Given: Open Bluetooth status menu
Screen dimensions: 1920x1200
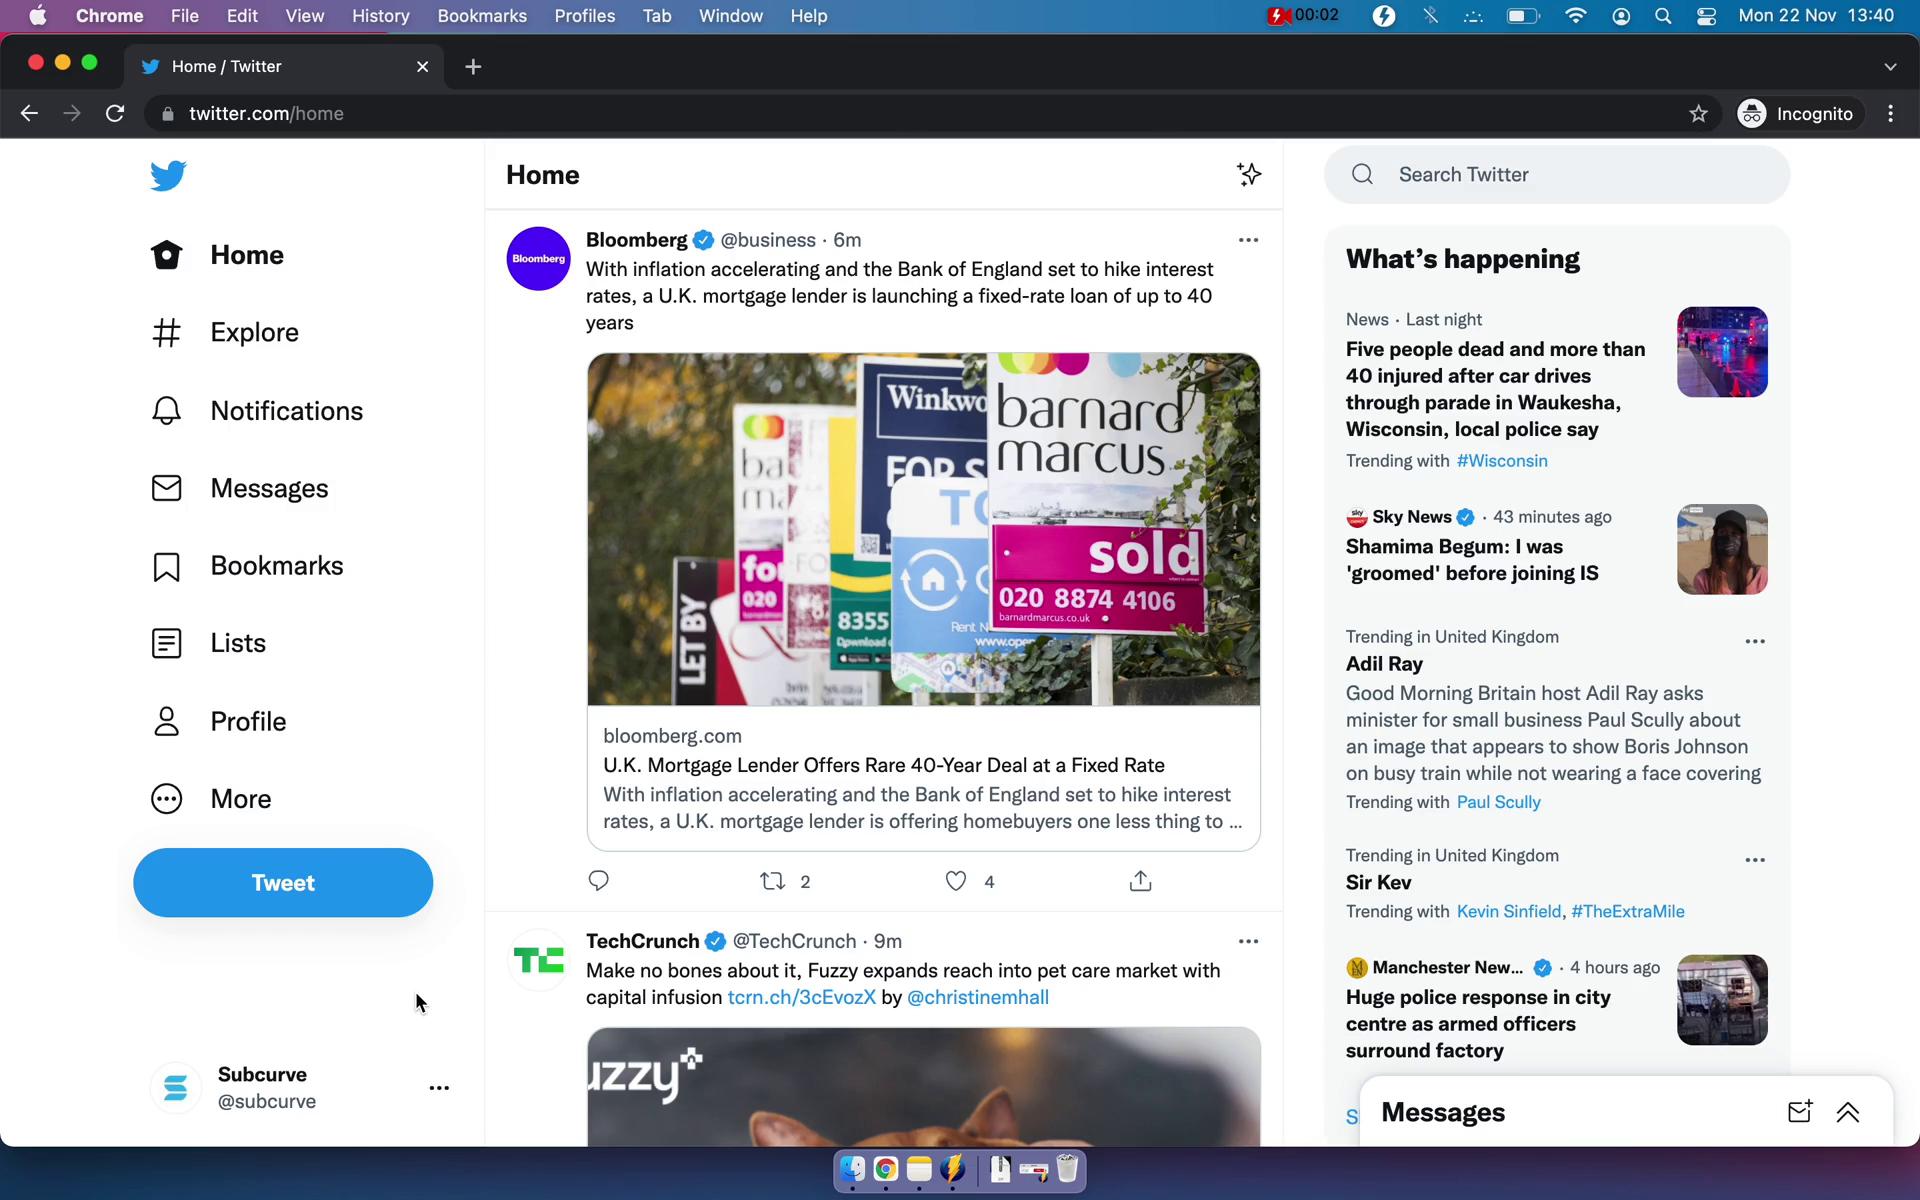Looking at the screenshot, I should click(x=1430, y=16).
